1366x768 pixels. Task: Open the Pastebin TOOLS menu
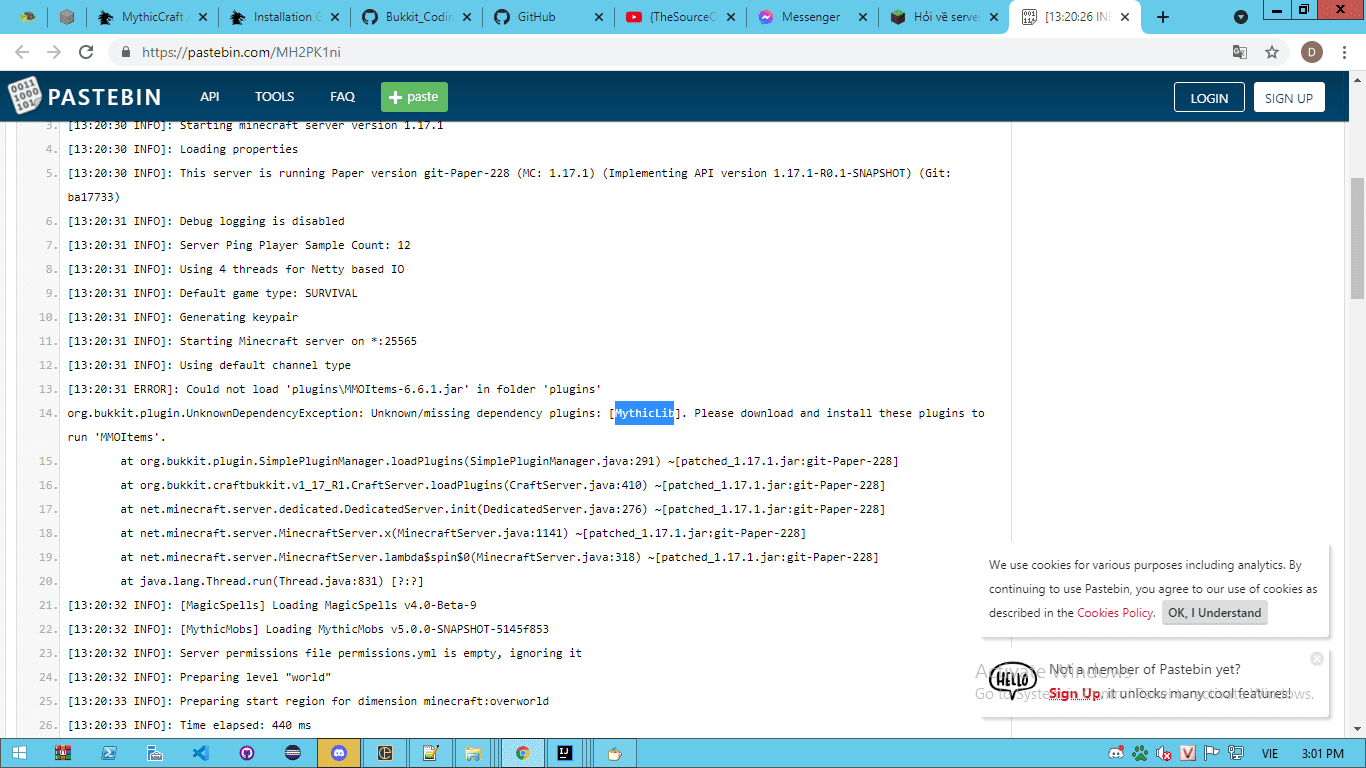[x=274, y=97]
